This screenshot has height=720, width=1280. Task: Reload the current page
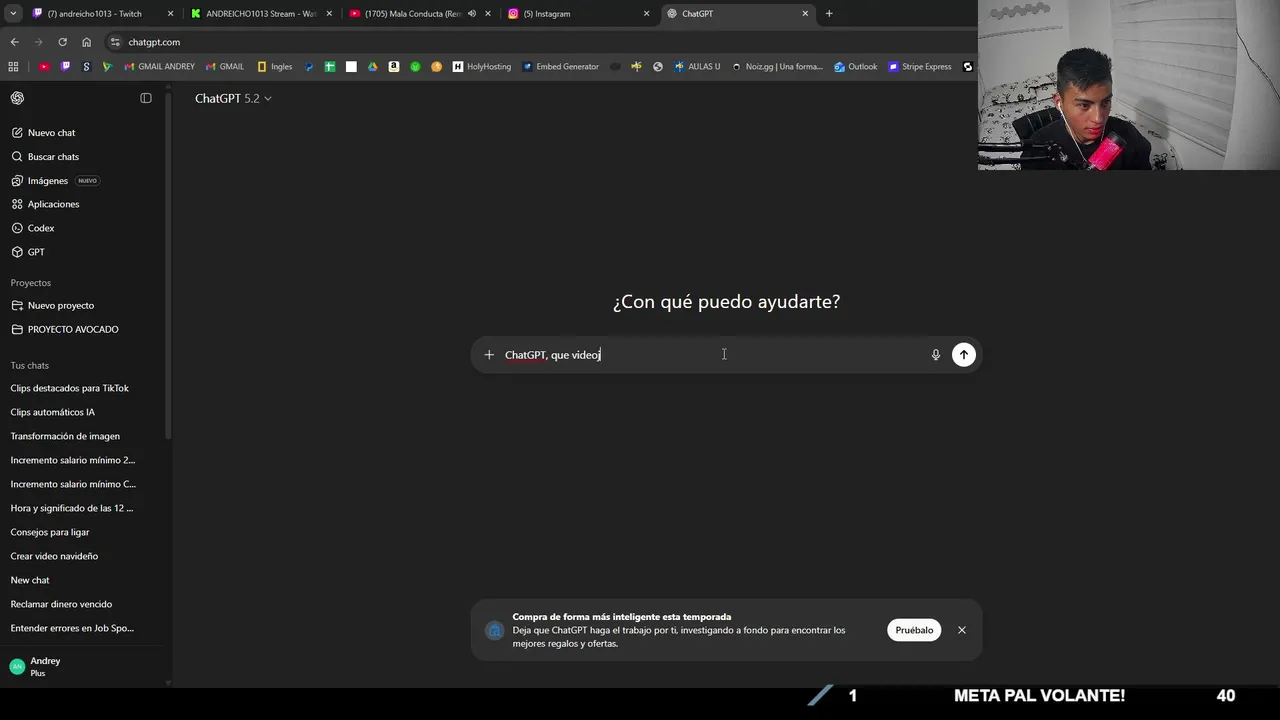(62, 42)
